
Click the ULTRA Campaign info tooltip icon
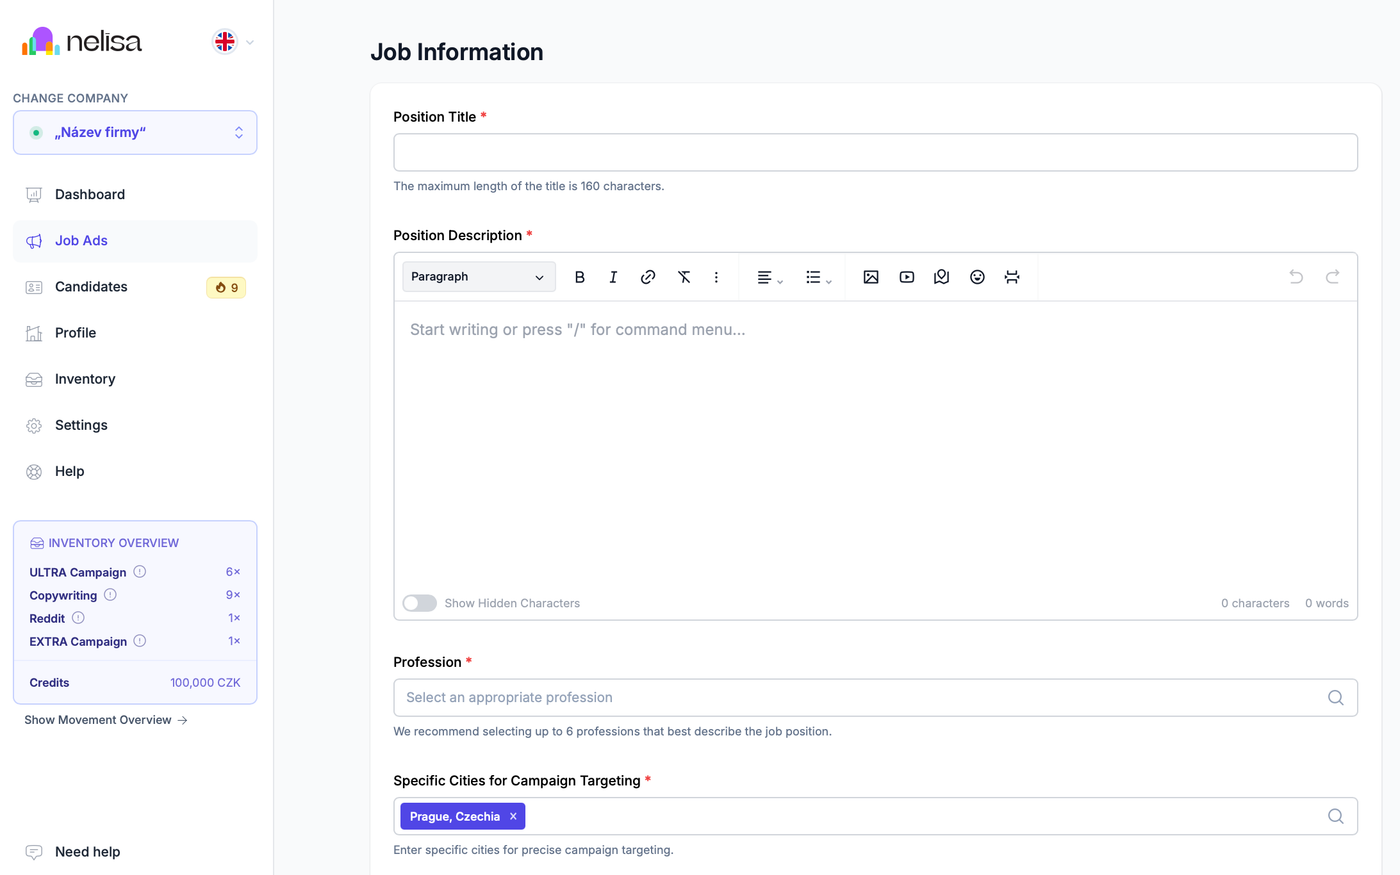pyautogui.click(x=138, y=571)
